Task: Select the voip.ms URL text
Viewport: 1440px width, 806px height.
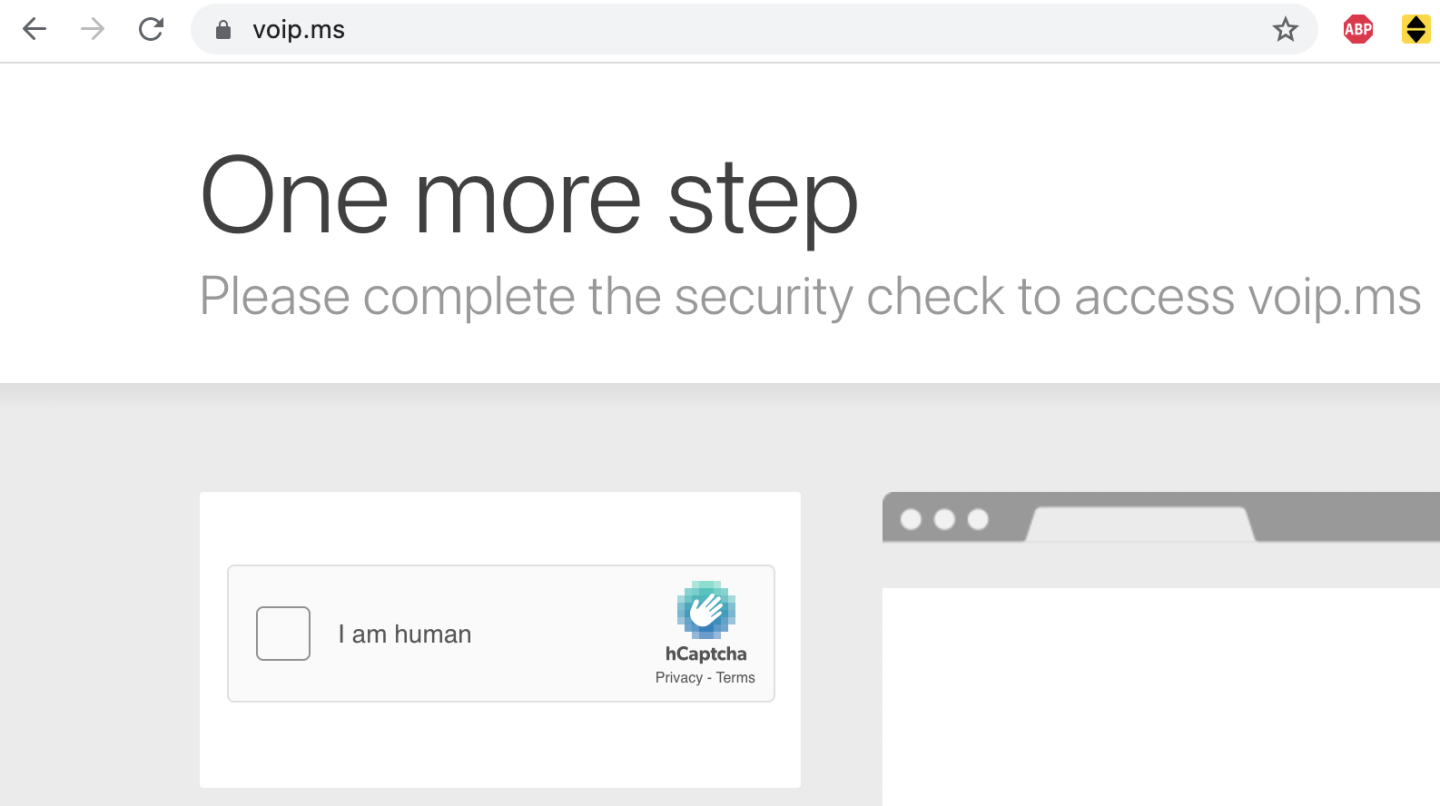Action: (299, 29)
